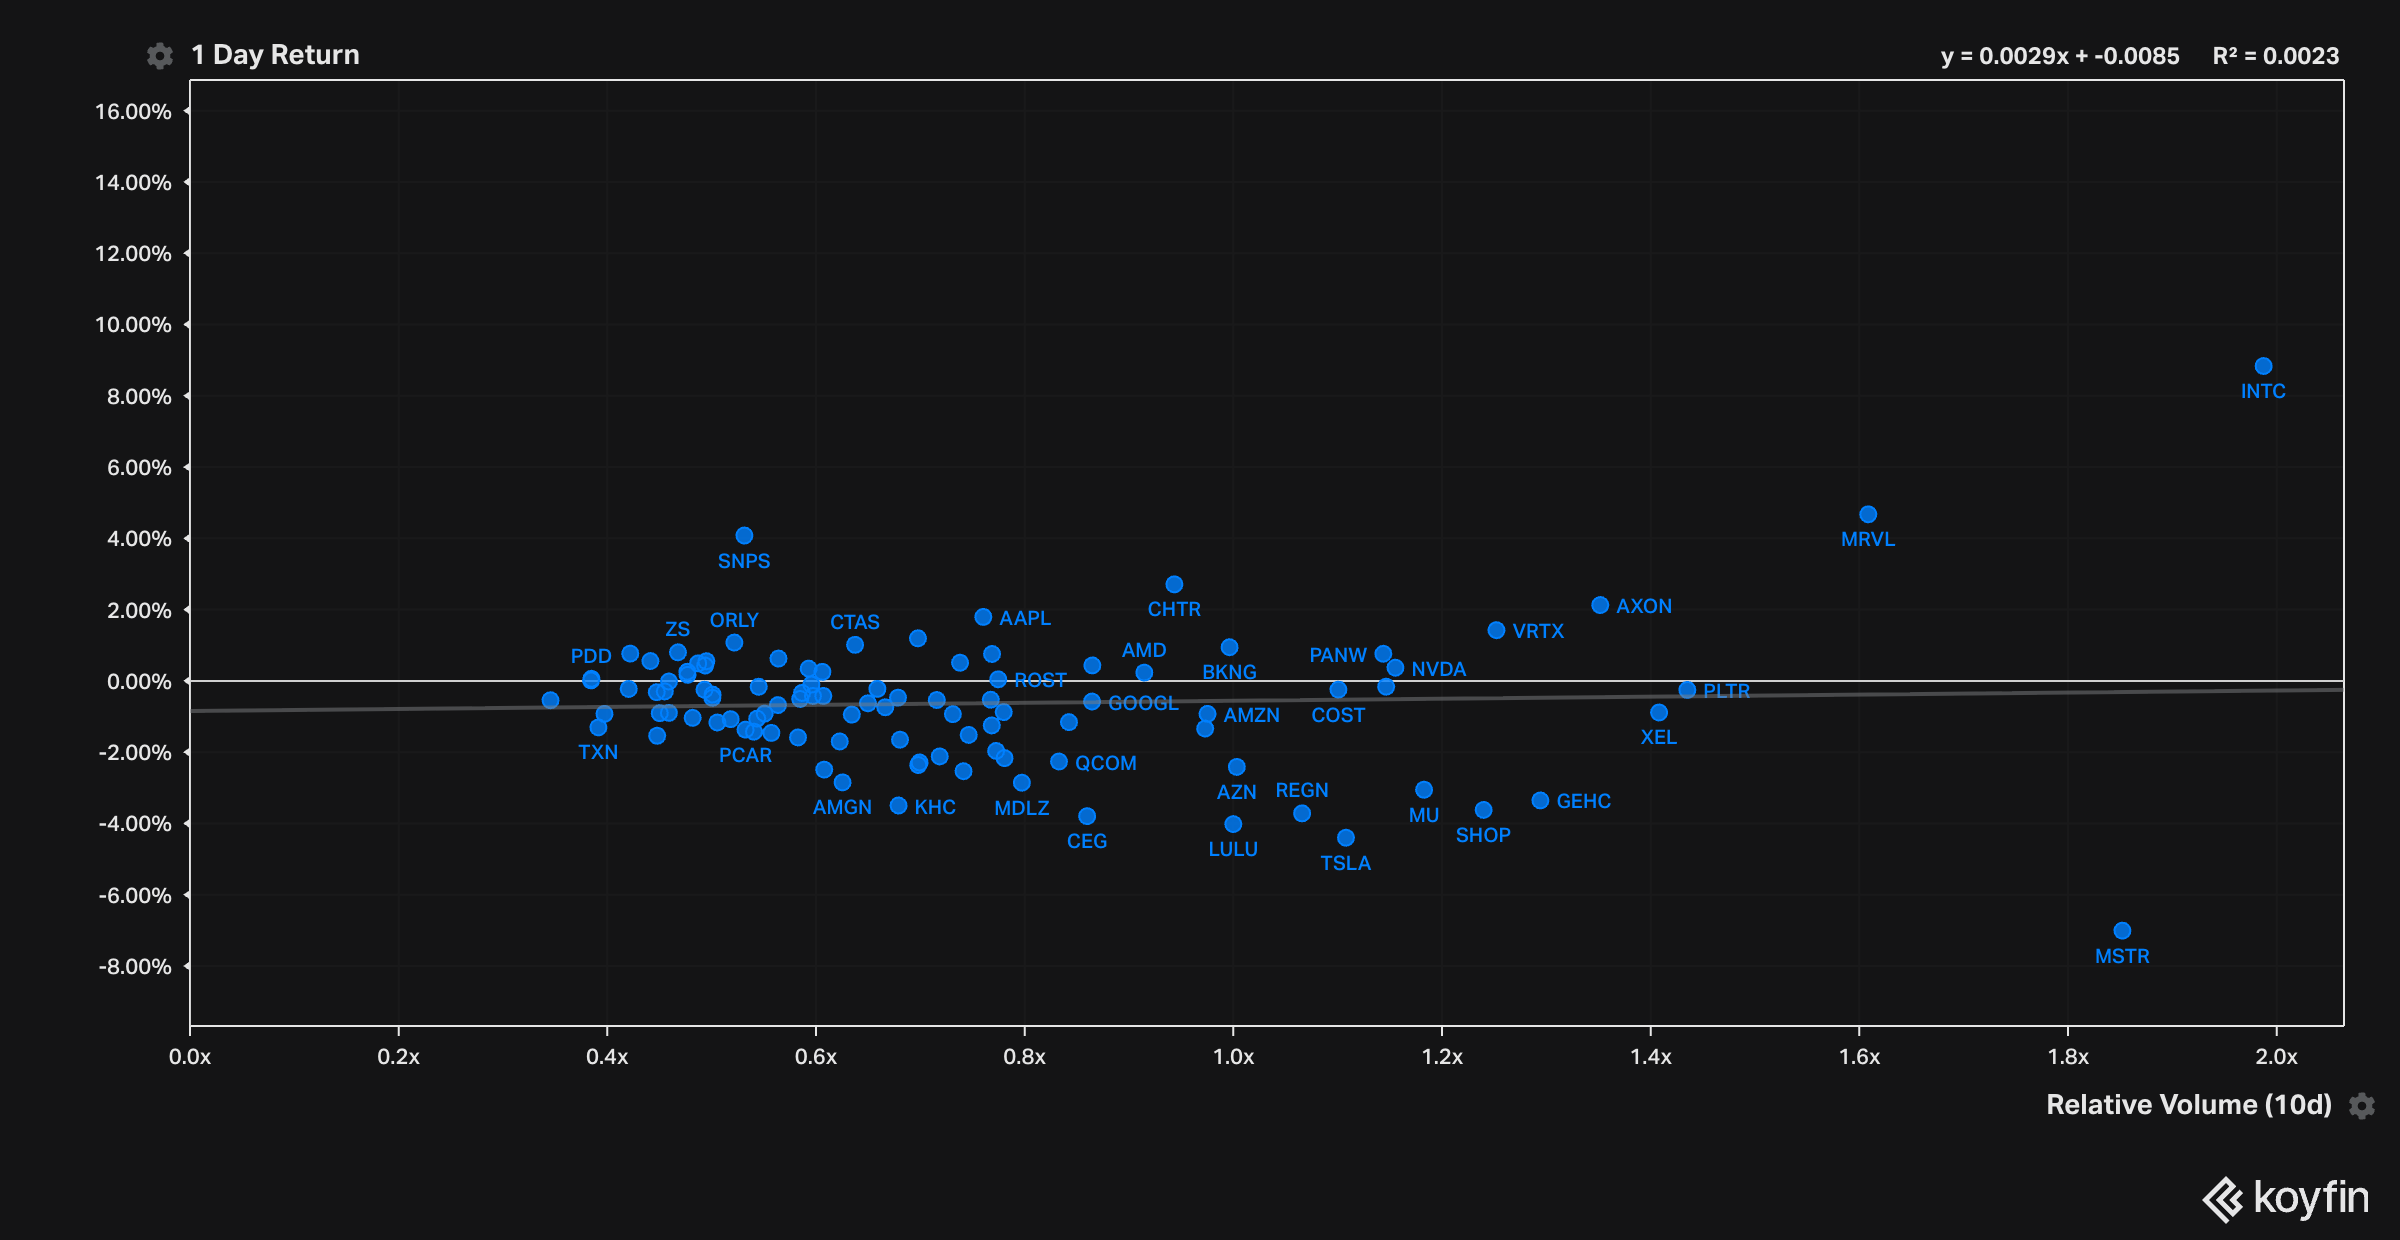Click the Relative Volume (10d) axis title
The width and height of the screenshot is (2400, 1240).
[x=2188, y=1104]
